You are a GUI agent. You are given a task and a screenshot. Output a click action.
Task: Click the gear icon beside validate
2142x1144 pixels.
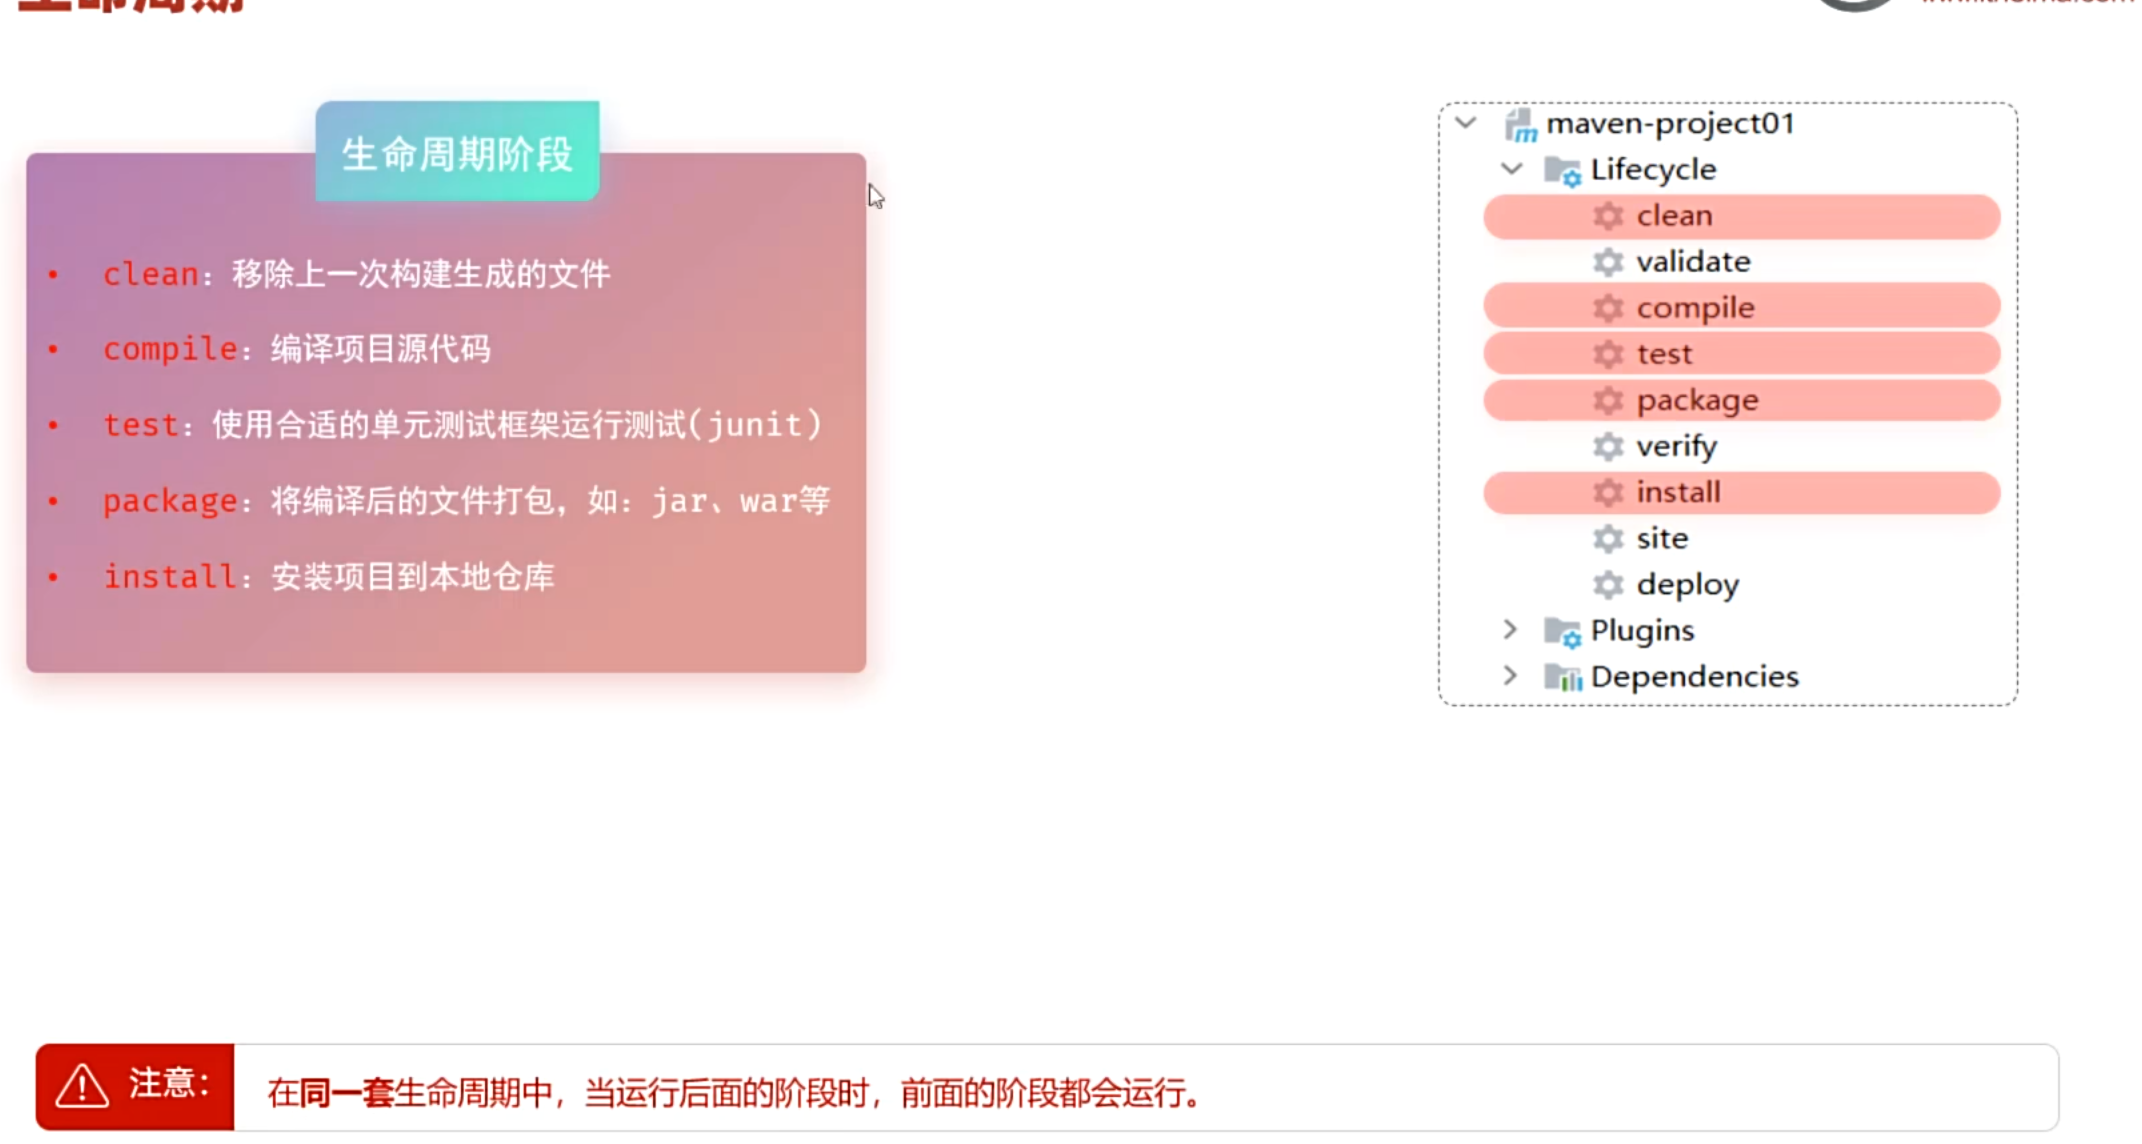coord(1607,262)
